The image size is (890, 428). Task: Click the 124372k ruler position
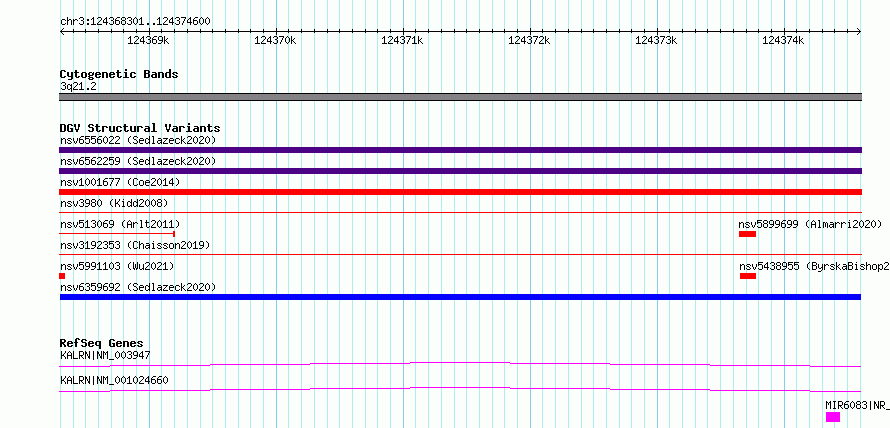pyautogui.click(x=529, y=41)
